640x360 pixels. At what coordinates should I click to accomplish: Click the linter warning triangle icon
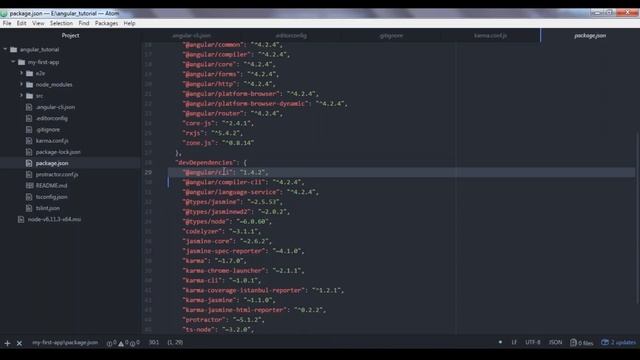[121, 344]
